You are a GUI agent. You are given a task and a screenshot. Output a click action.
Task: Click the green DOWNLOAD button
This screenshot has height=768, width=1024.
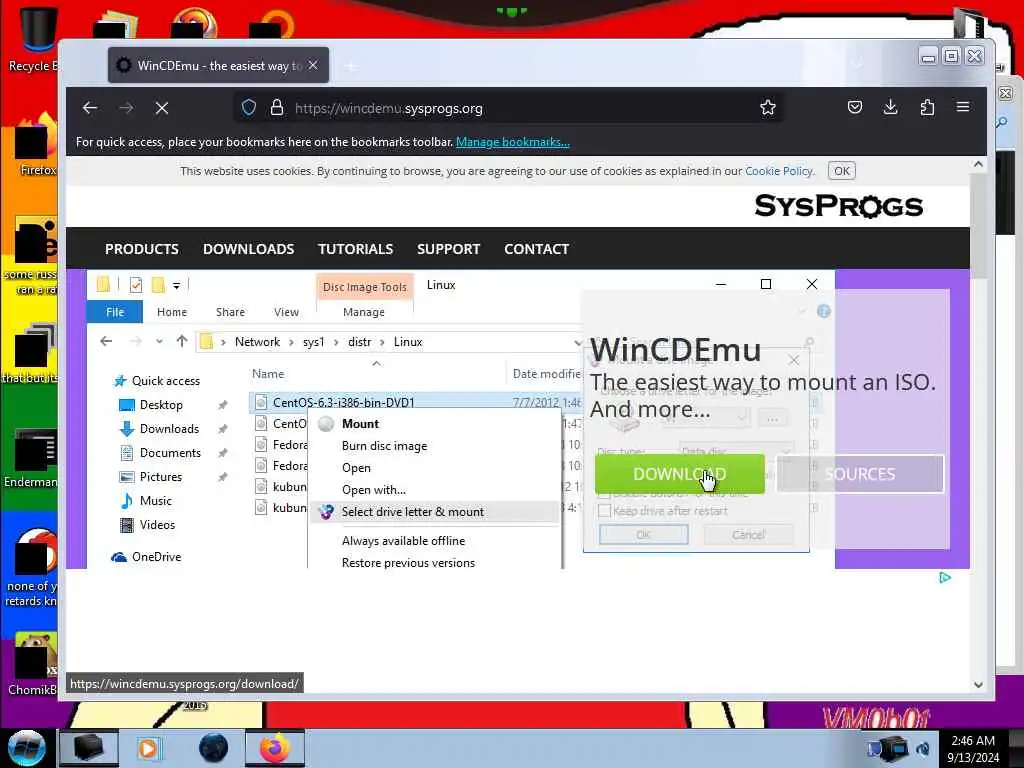pyautogui.click(x=679, y=473)
